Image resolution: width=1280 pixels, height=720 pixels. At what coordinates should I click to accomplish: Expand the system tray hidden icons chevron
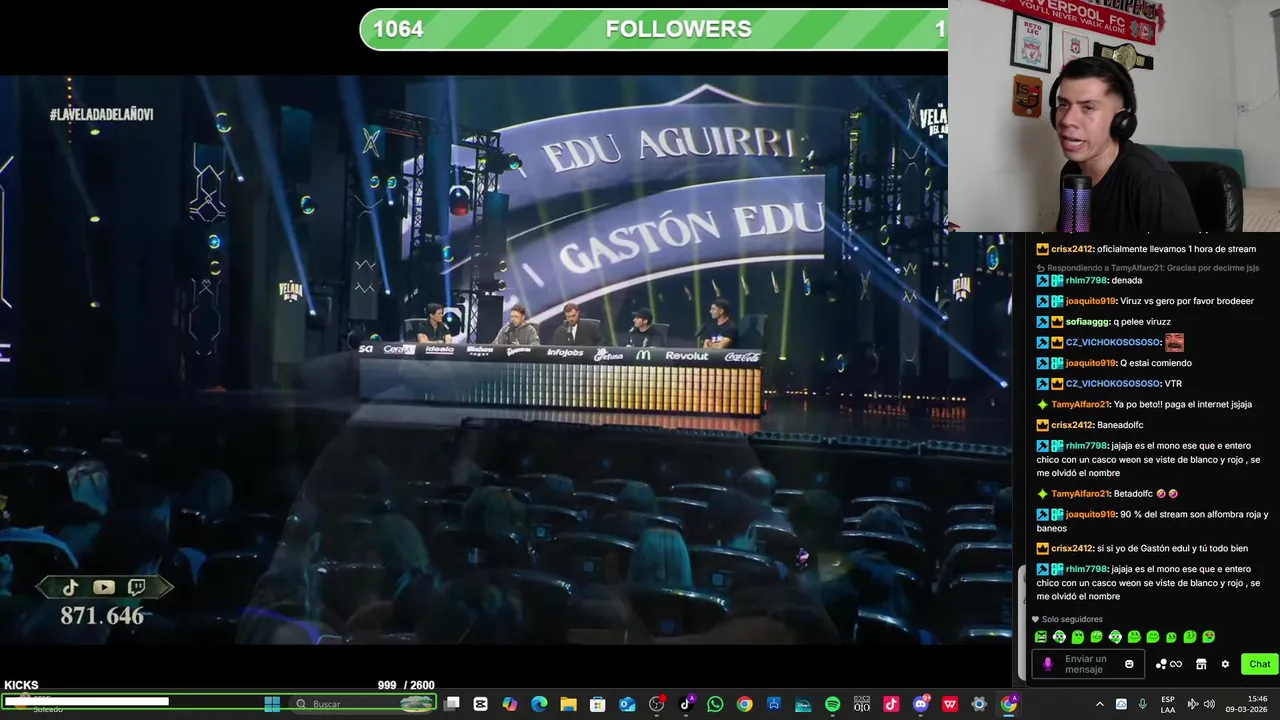click(x=1100, y=704)
